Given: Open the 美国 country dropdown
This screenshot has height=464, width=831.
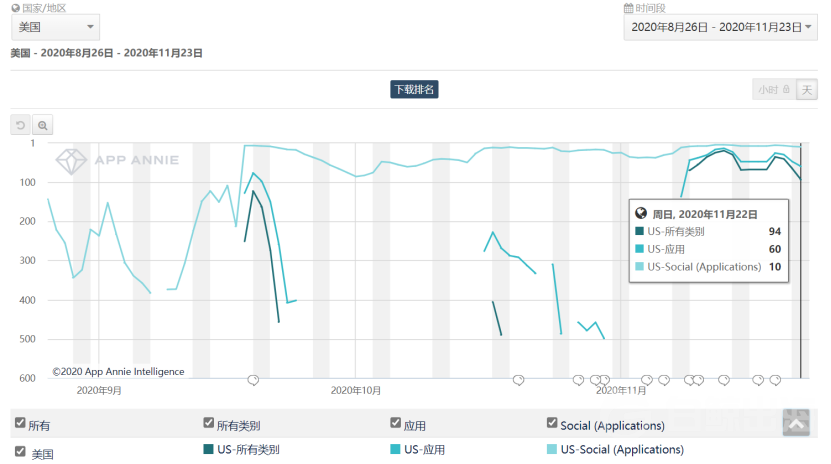Looking at the screenshot, I should click(x=56, y=27).
